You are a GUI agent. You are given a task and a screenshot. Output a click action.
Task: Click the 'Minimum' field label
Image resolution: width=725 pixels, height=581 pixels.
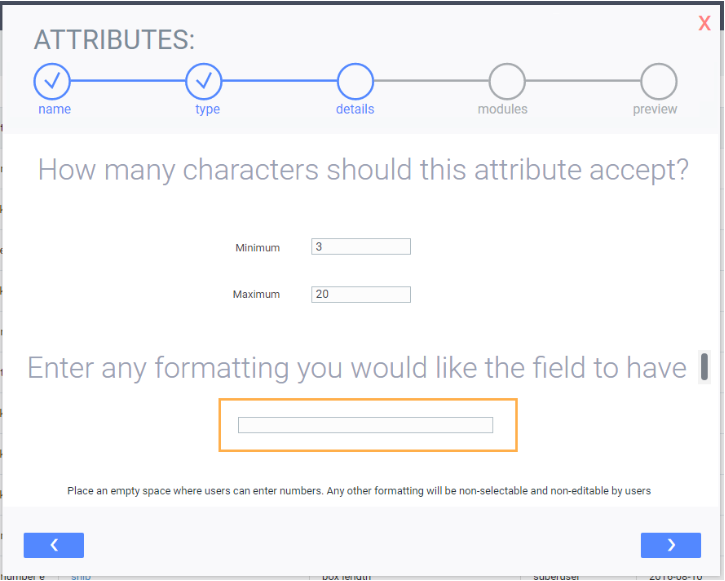coord(258,248)
